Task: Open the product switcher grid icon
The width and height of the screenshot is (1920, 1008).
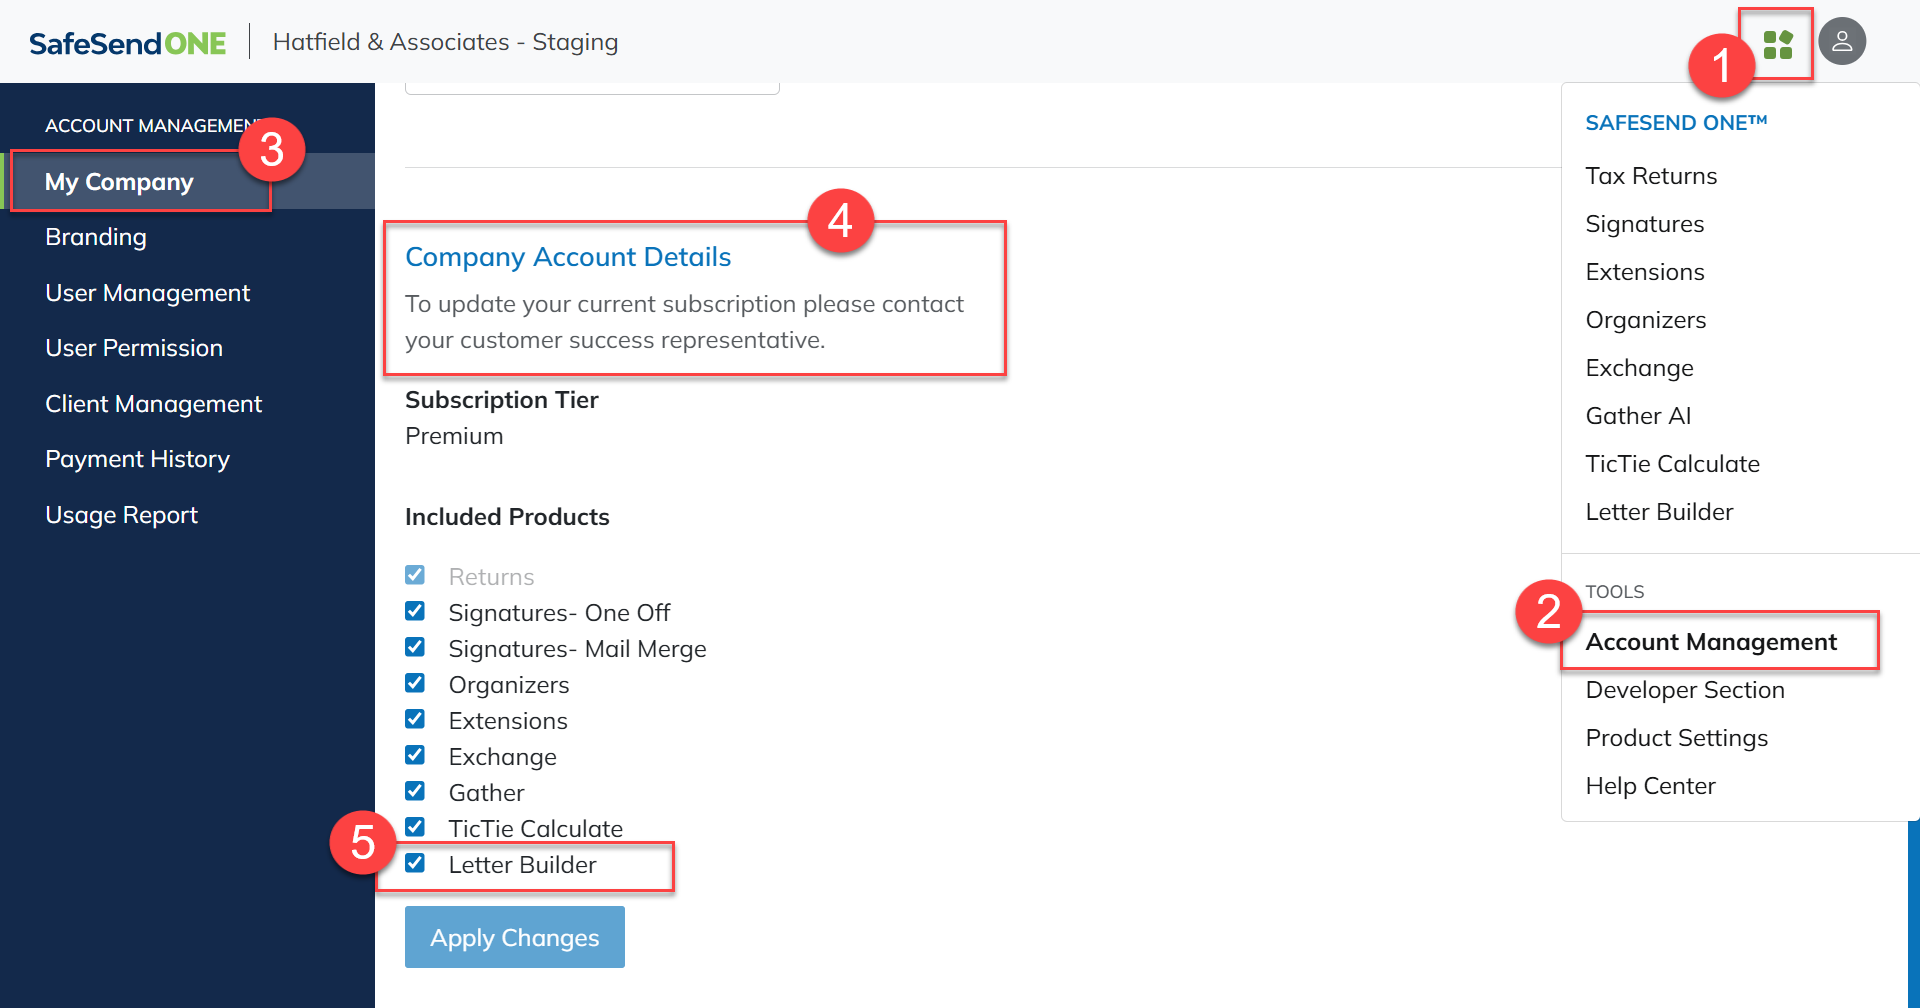Action: 1778,44
